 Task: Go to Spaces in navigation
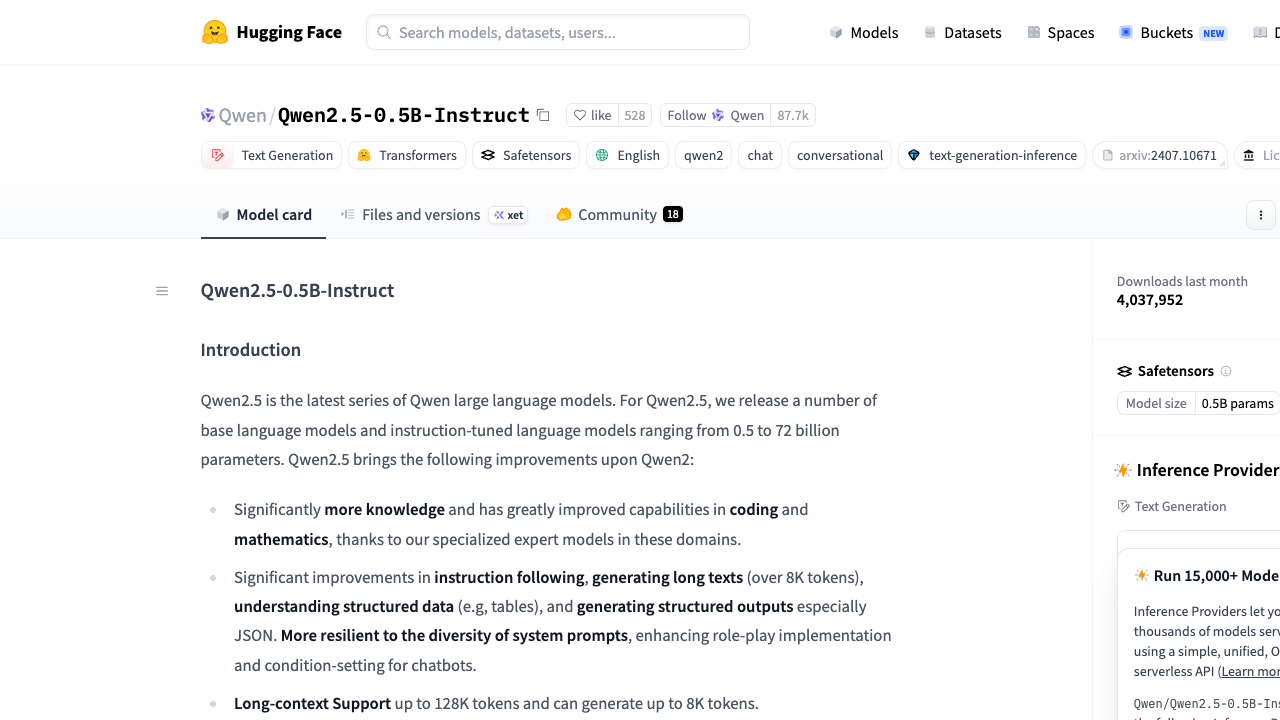click(x=1061, y=32)
